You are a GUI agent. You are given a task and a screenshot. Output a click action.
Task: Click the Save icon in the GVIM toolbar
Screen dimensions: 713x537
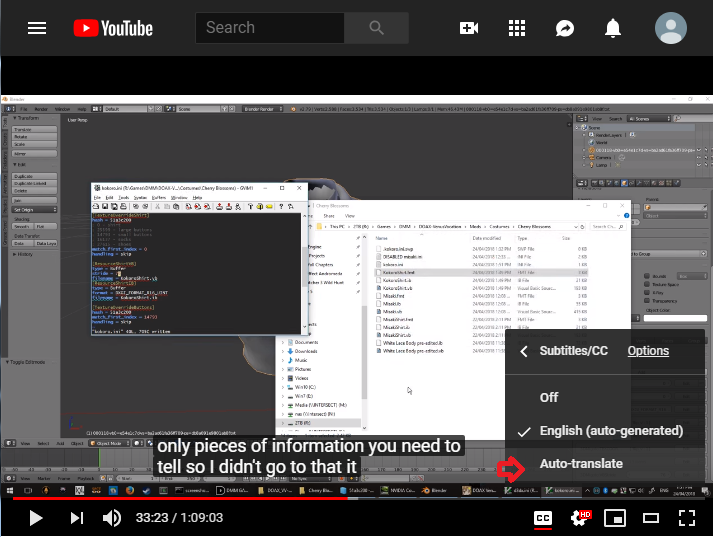click(105, 206)
